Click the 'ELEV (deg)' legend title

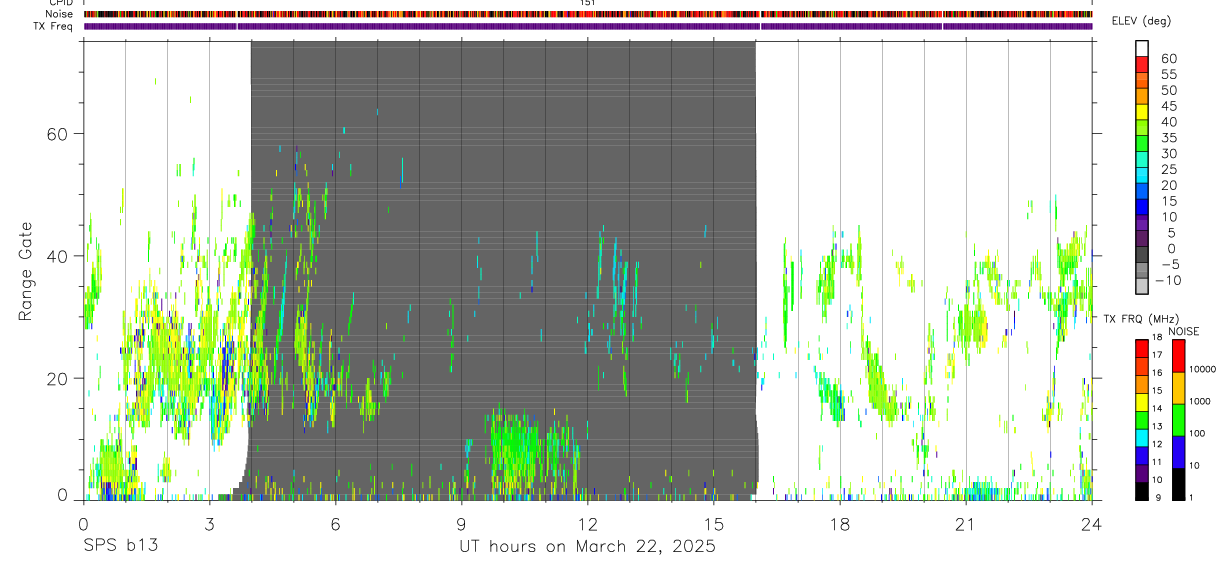pos(1141,21)
